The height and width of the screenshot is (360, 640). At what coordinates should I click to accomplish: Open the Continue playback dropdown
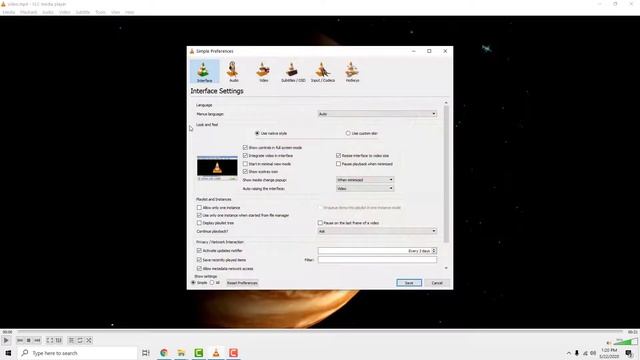(377, 231)
